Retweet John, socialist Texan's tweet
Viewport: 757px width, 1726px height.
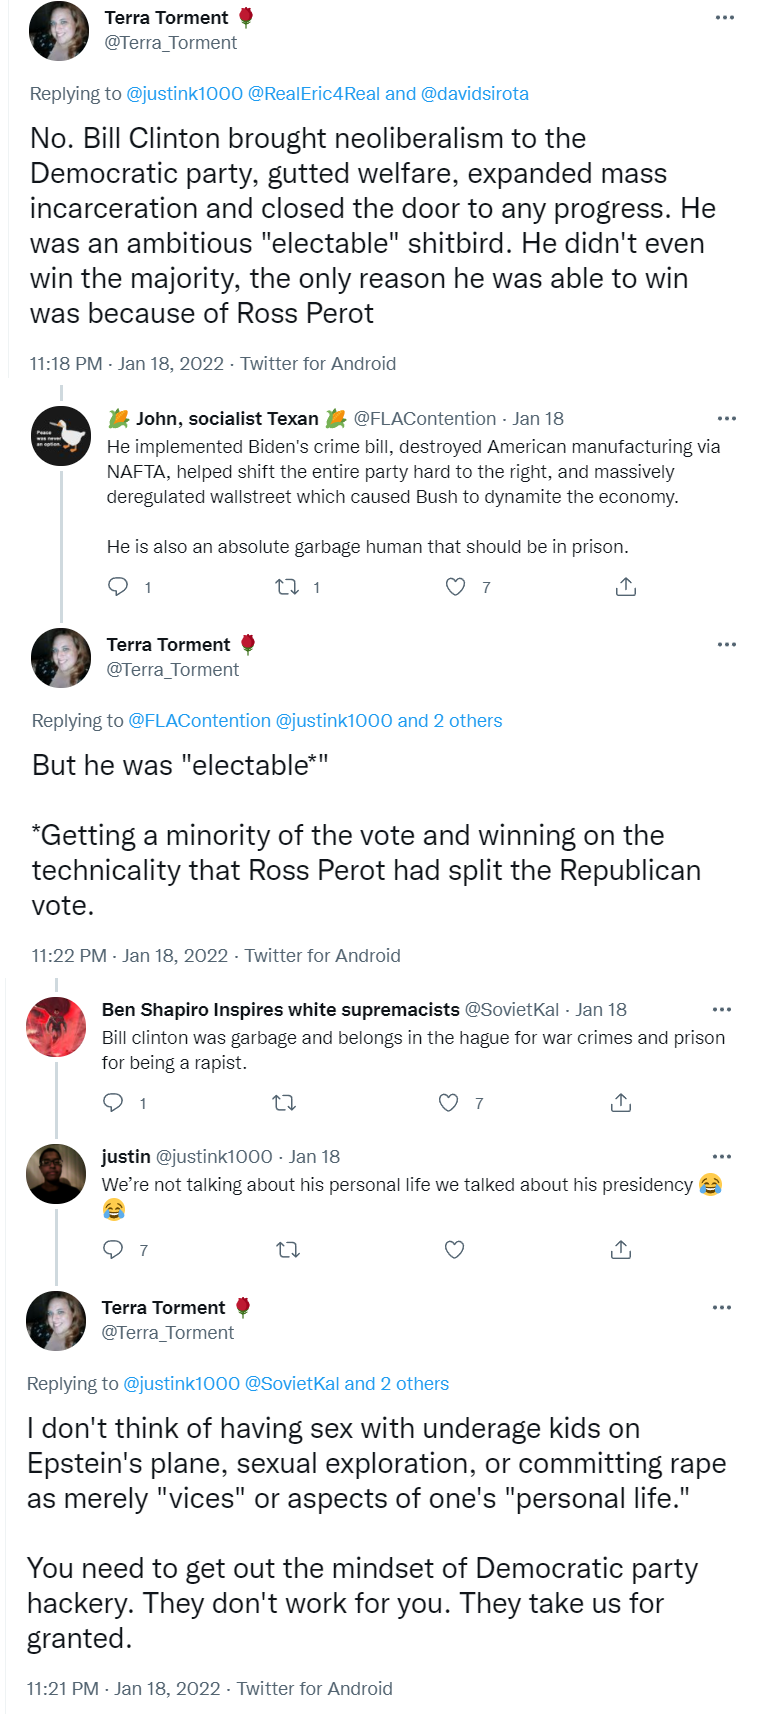(x=287, y=587)
